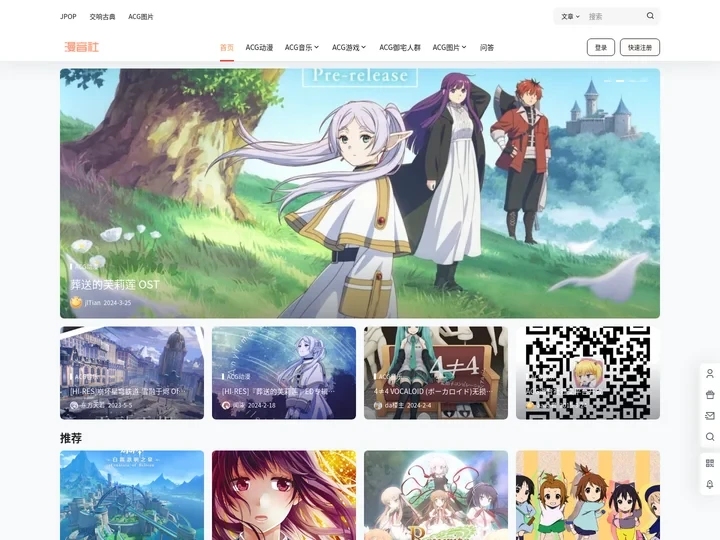This screenshot has height=540, width=720.
Task: Open the ACG御宅人群 menu item
Action: [400, 47]
